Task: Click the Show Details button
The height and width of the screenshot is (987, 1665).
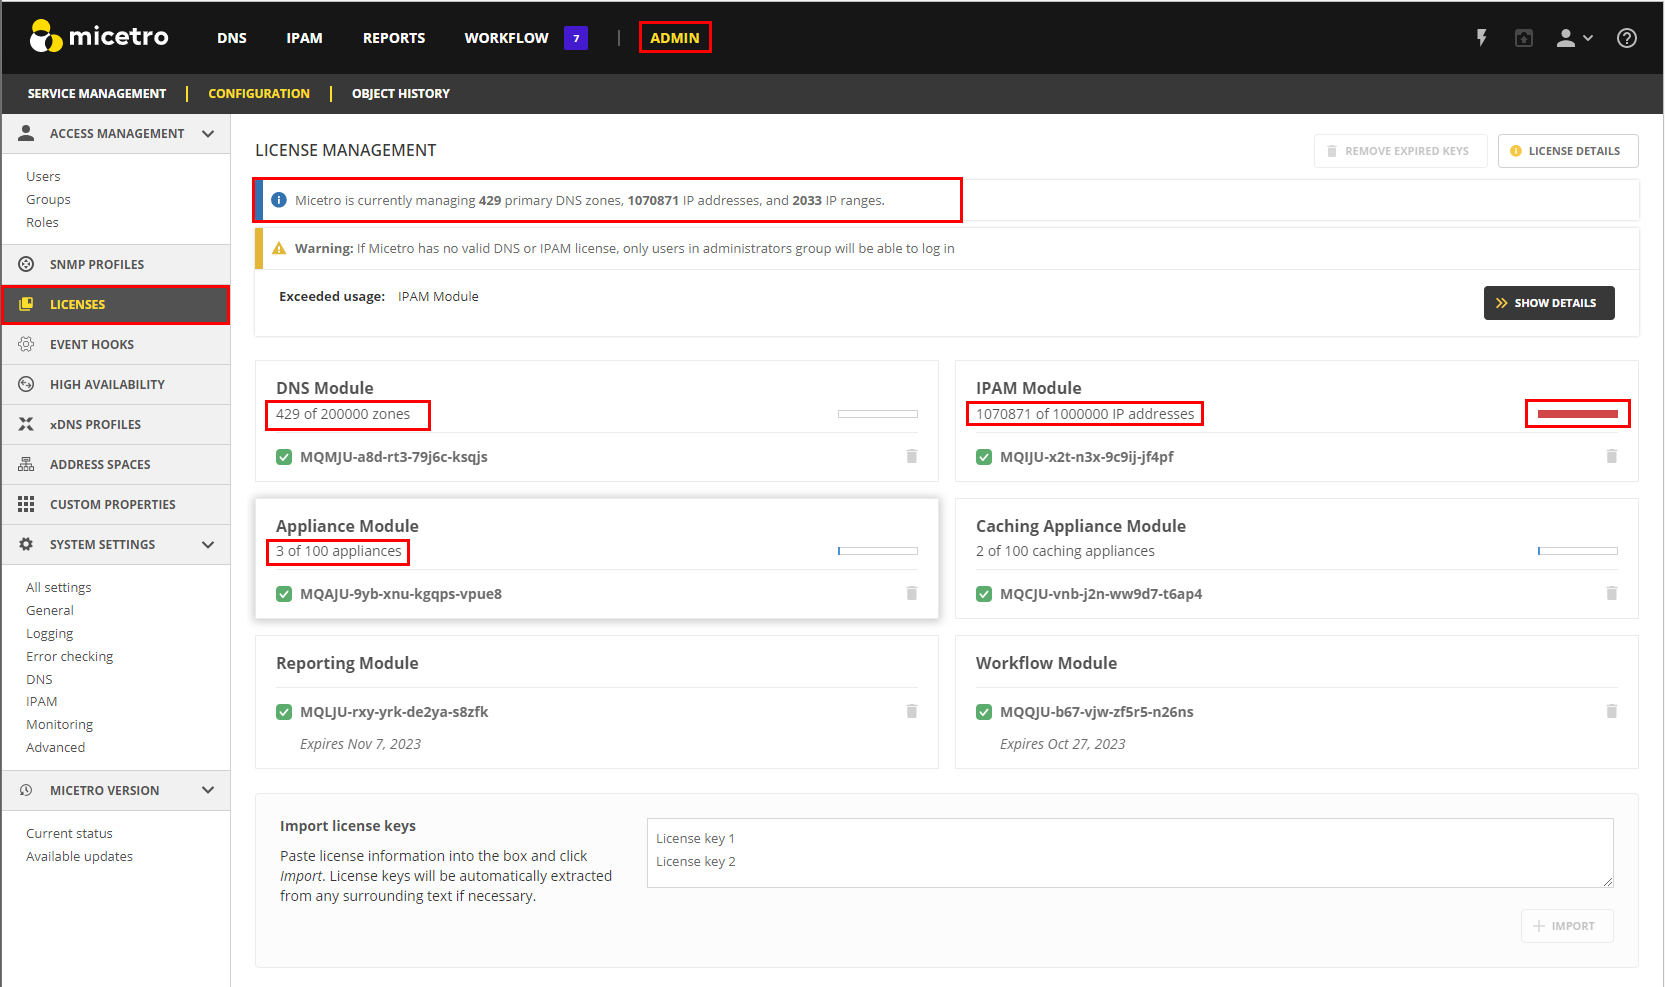Action: tap(1548, 303)
